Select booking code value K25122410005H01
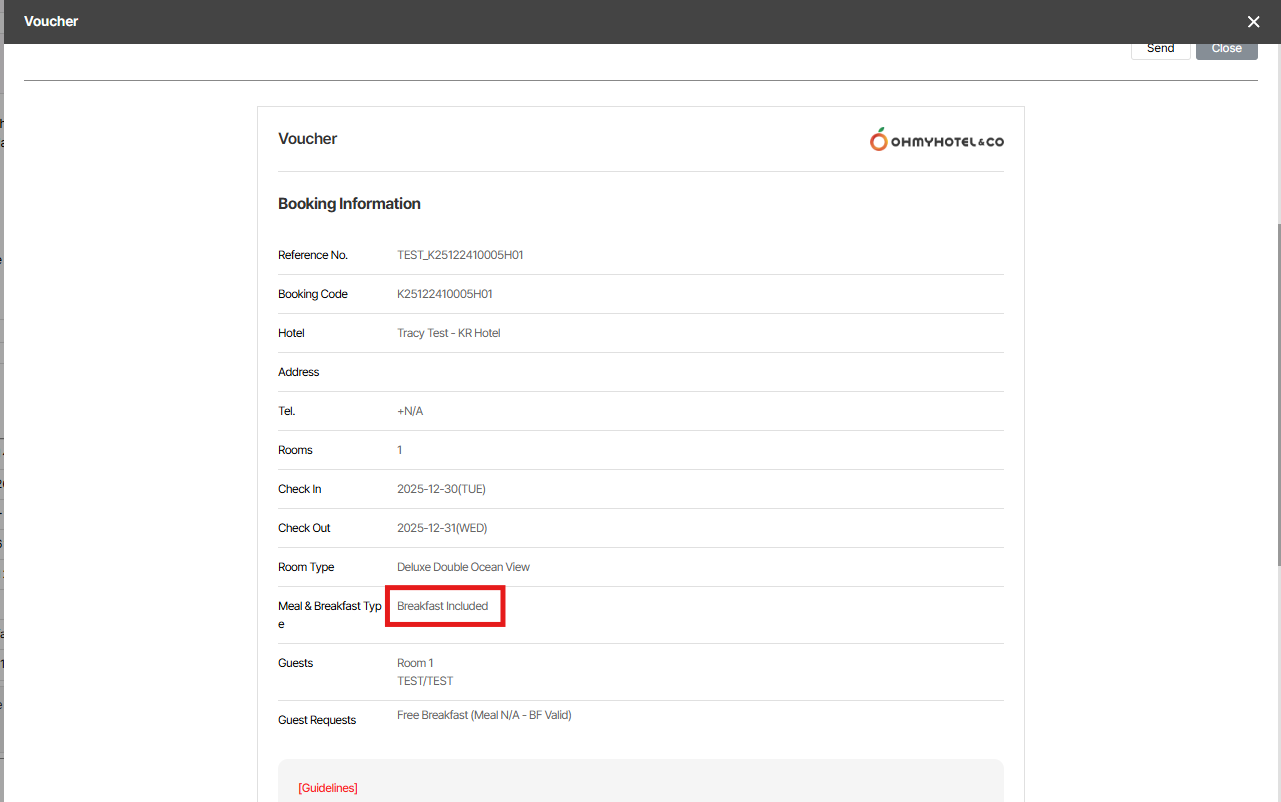 [x=445, y=294]
